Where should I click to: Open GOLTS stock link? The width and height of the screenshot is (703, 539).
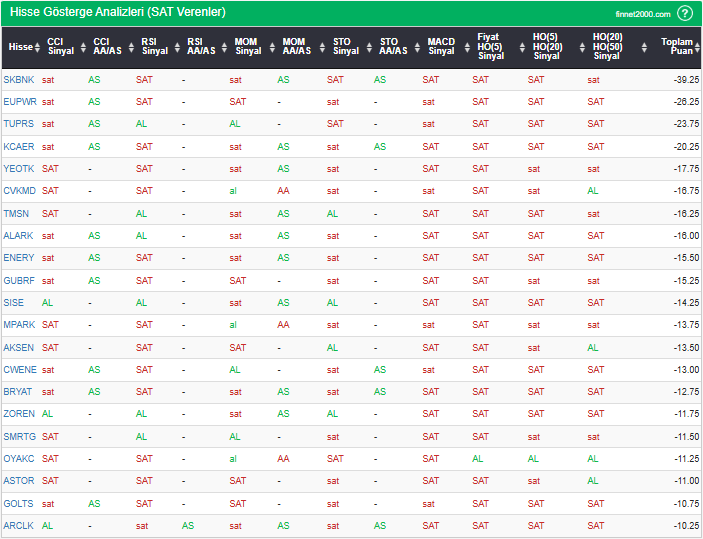[x=18, y=504]
